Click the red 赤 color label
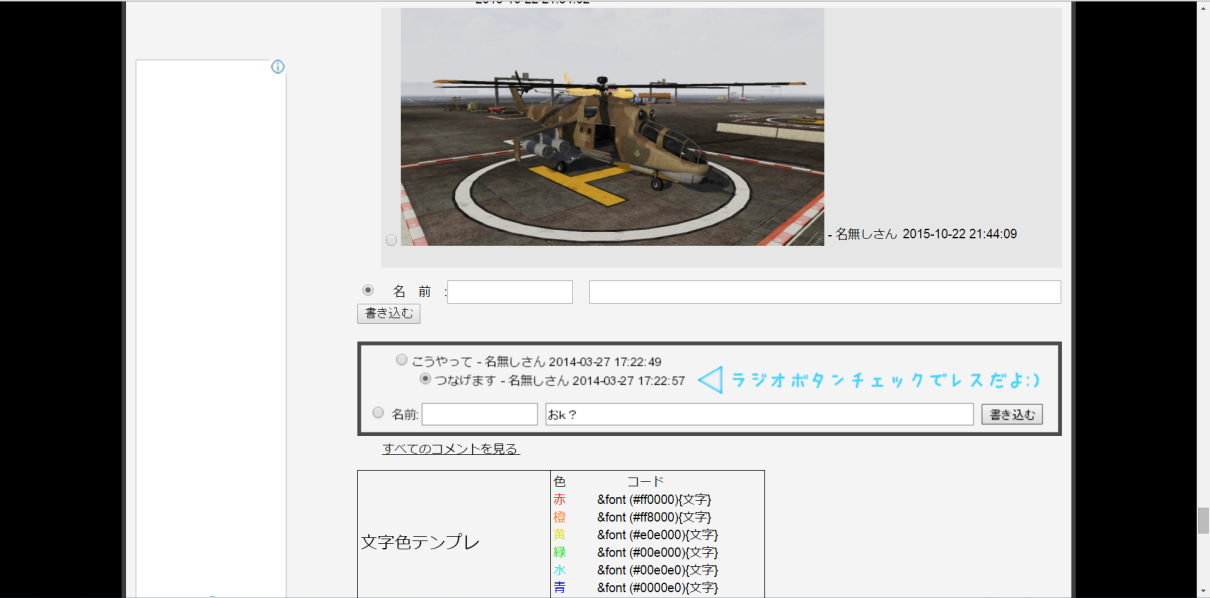The width and height of the screenshot is (1210, 598). click(559, 499)
